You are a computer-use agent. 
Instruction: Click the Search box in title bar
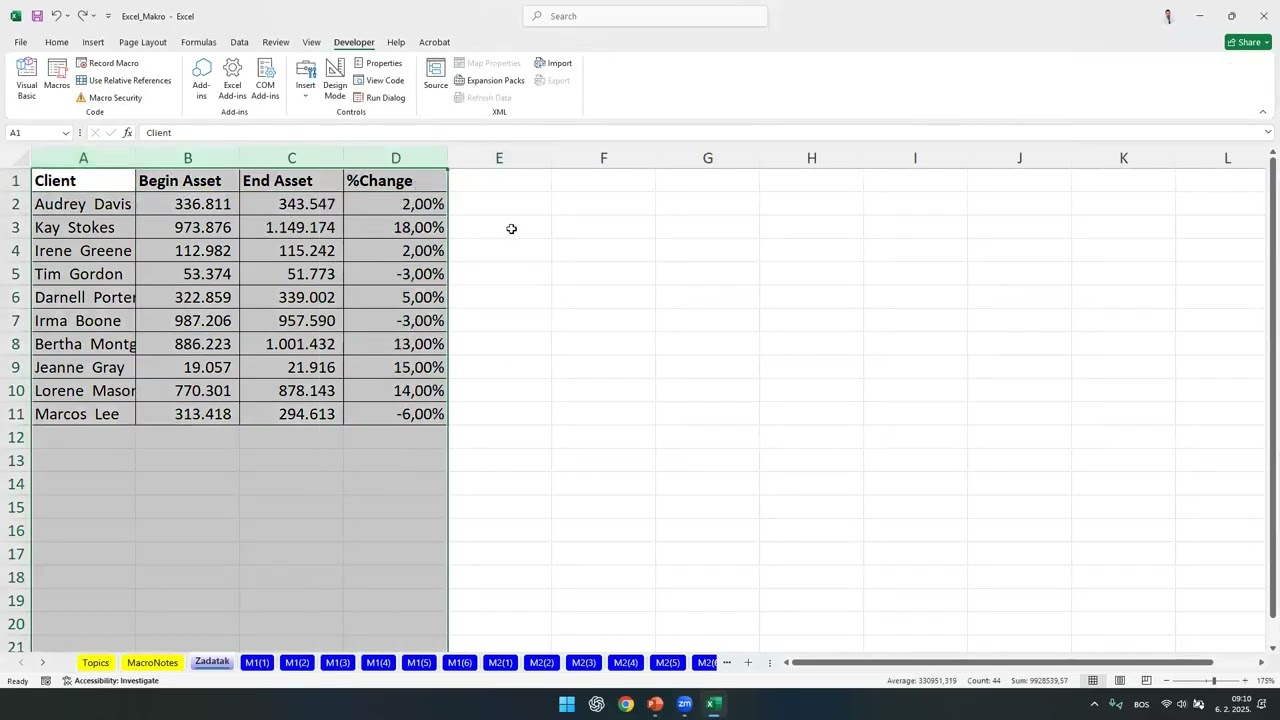(x=645, y=16)
